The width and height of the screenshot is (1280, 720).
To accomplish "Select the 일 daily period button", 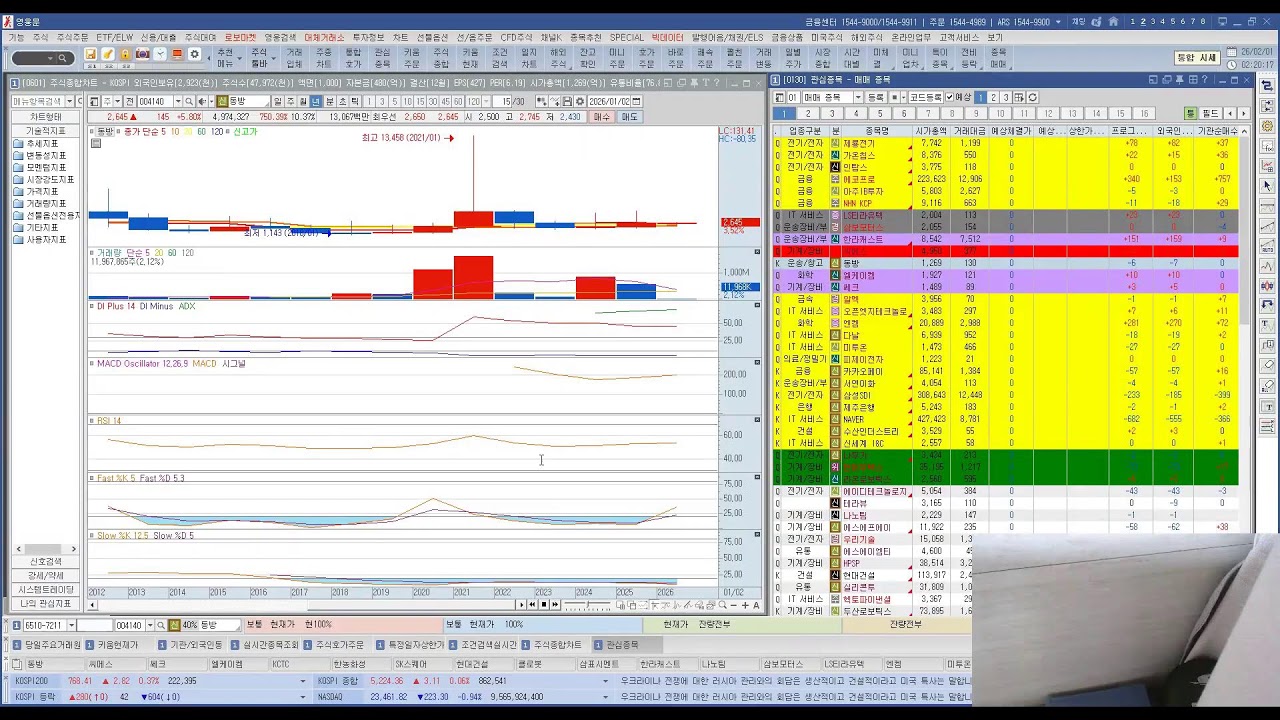I will point(278,101).
